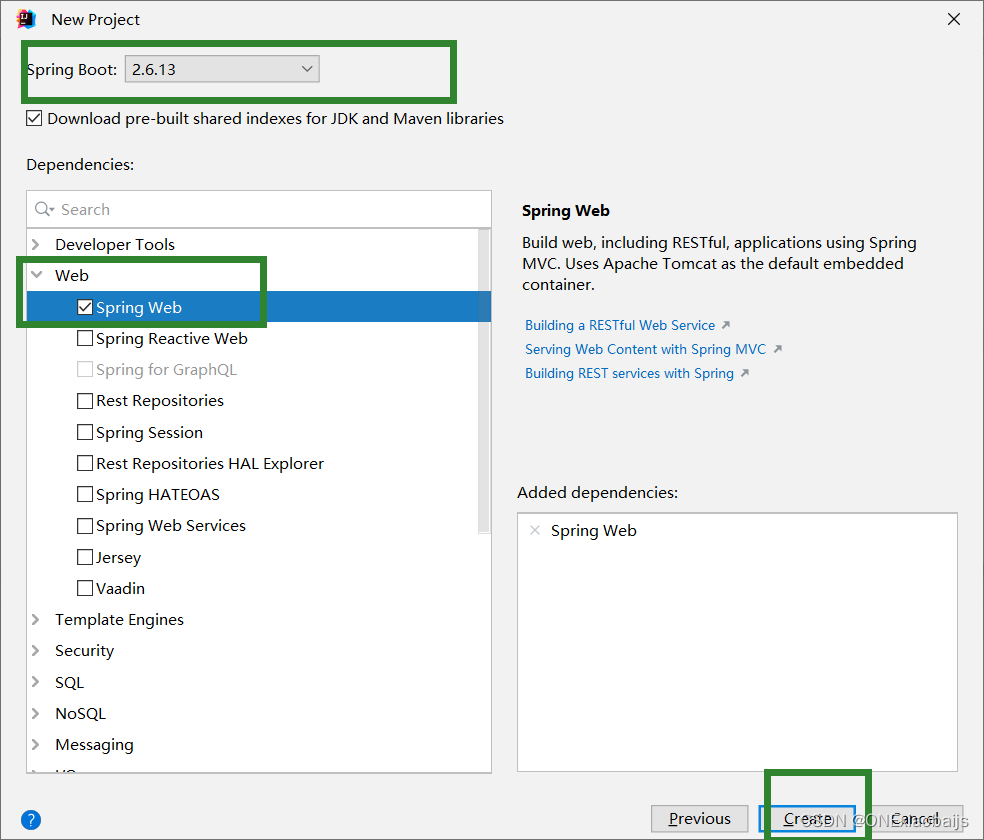
Task: Enable the Spring HATEOAS checkbox
Action: coord(85,494)
